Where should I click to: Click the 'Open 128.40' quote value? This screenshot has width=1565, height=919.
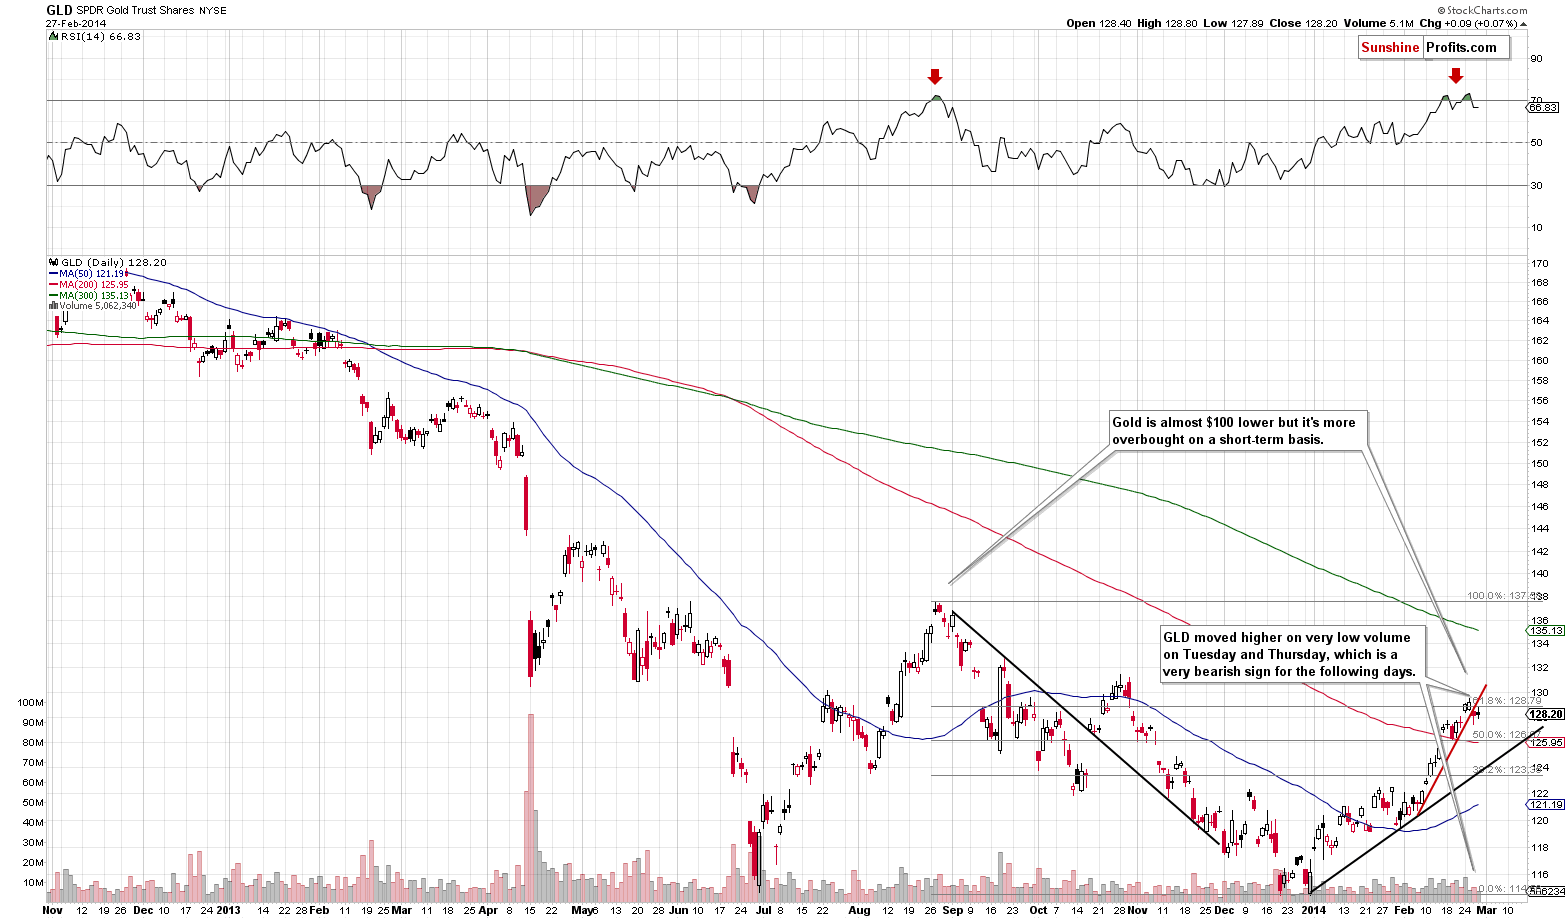pyautogui.click(x=1097, y=23)
